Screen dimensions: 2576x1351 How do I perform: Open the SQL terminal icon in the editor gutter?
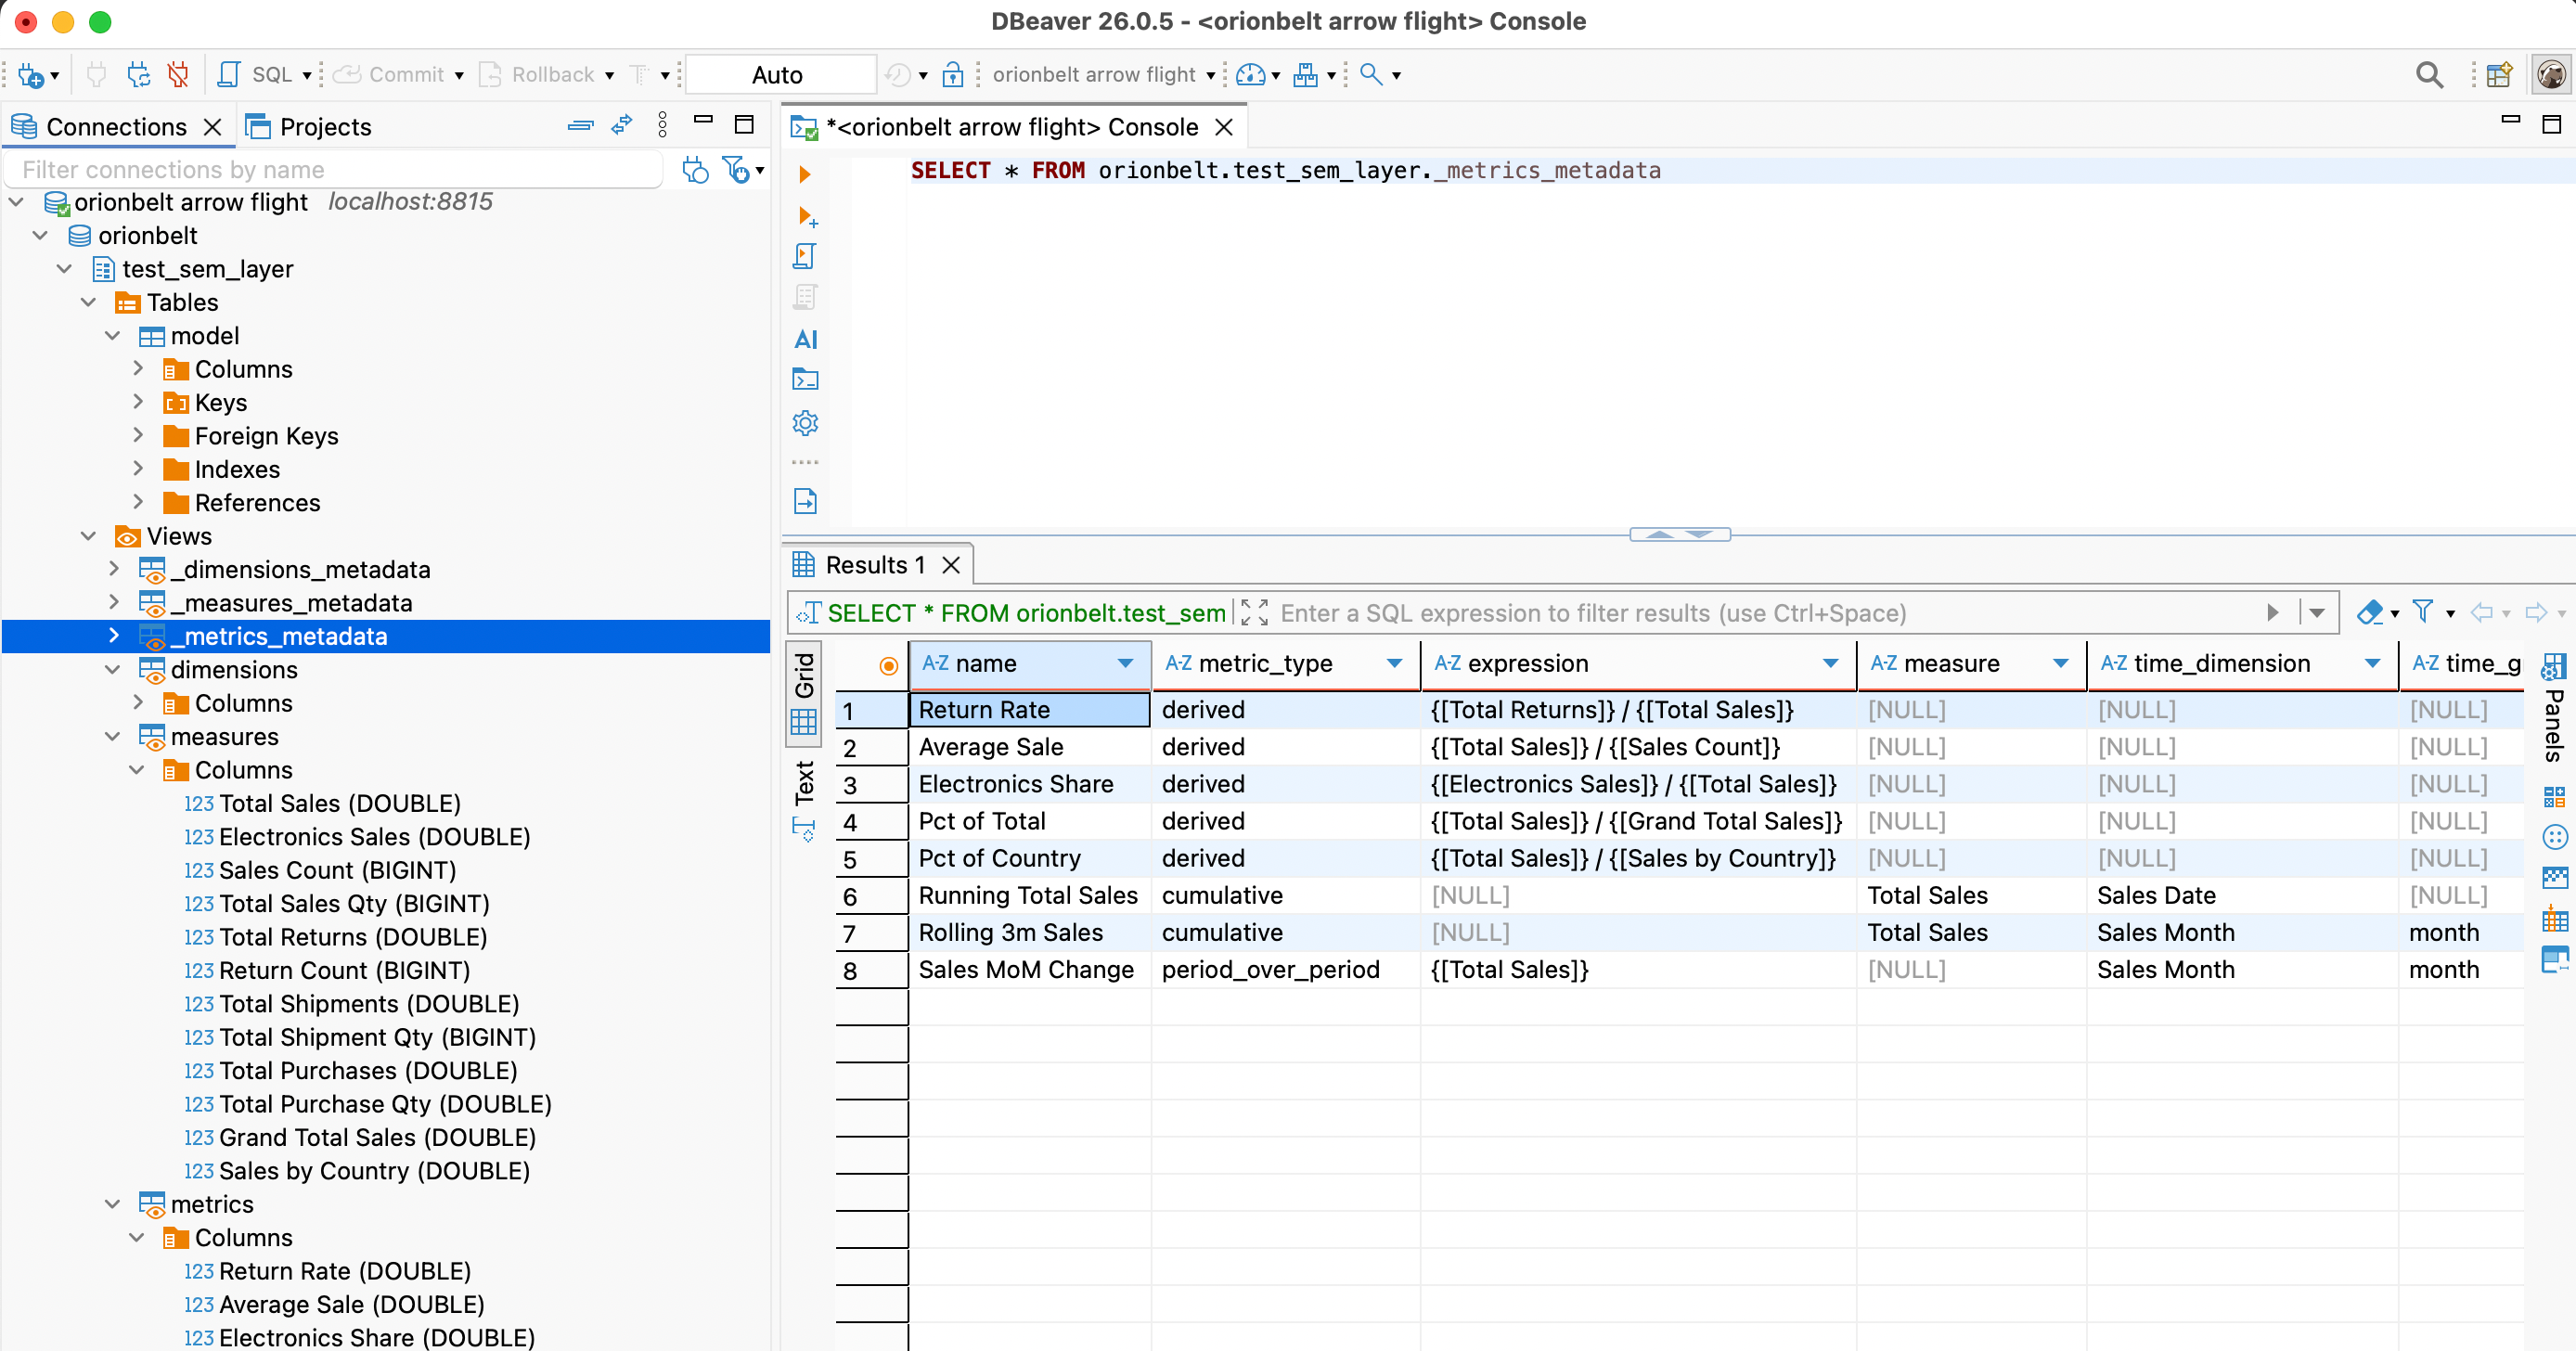pos(805,380)
